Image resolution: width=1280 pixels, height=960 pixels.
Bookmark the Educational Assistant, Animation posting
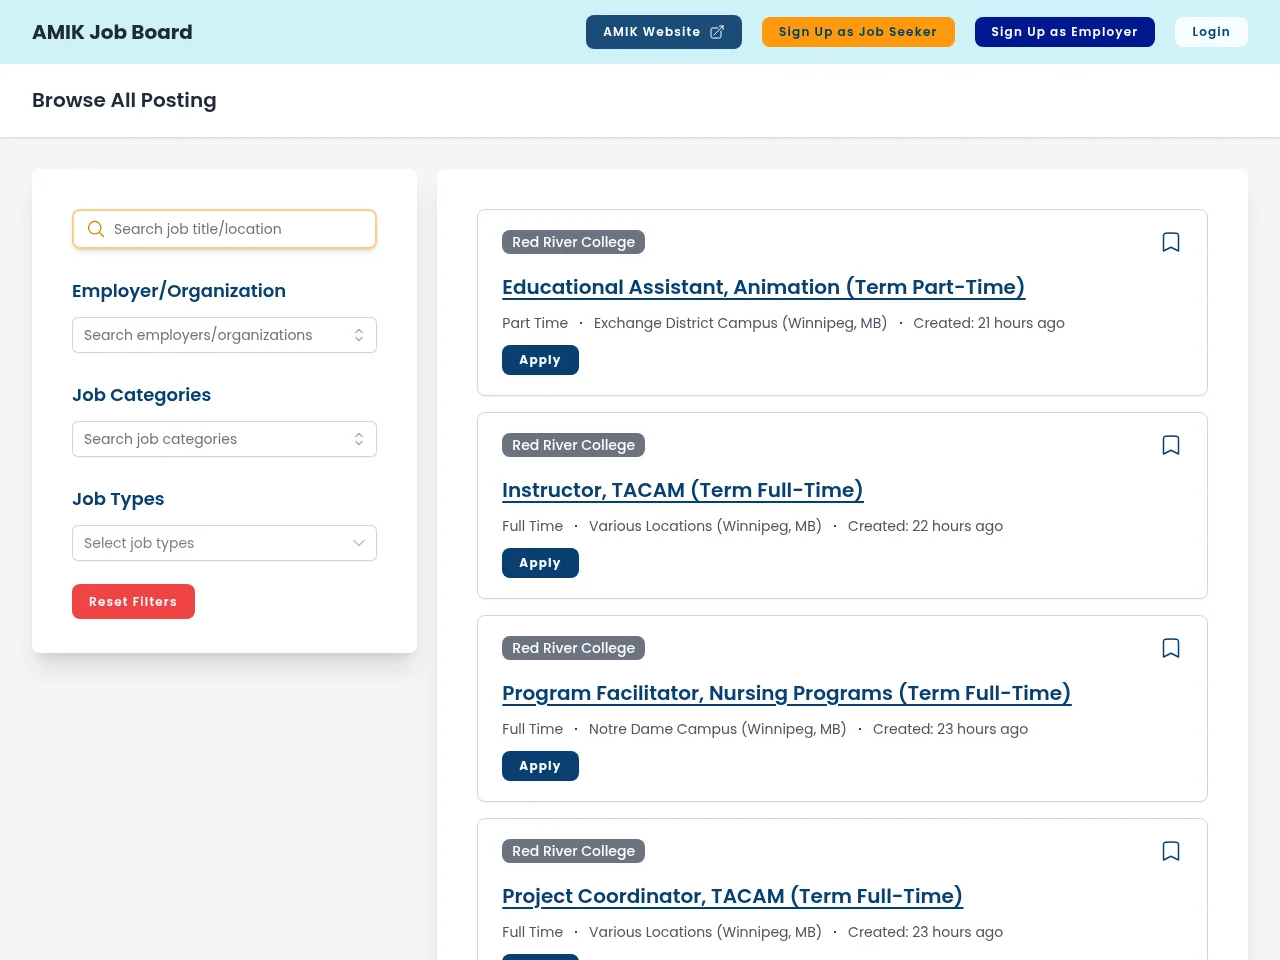click(1171, 242)
